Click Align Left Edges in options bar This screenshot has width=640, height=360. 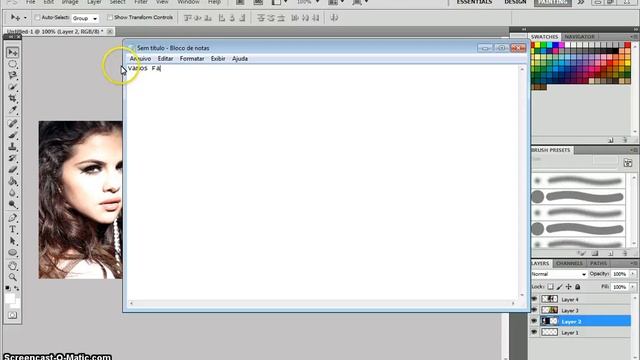pyautogui.click(x=221, y=18)
